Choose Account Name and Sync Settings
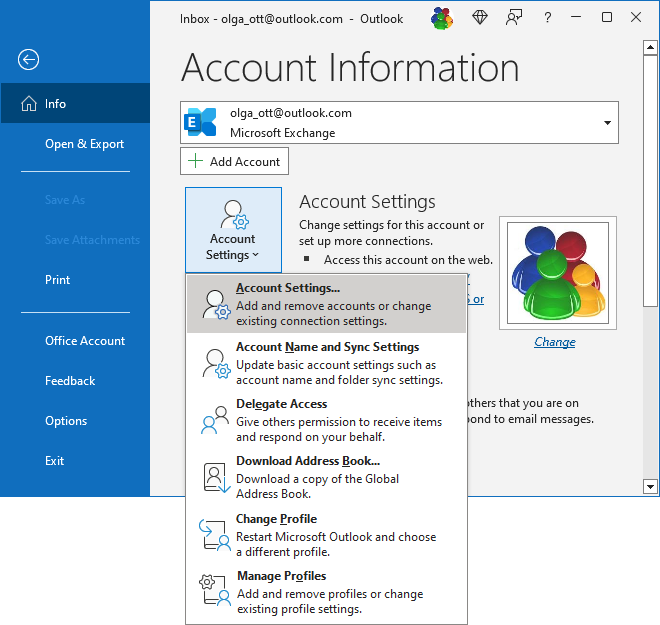 (x=326, y=362)
